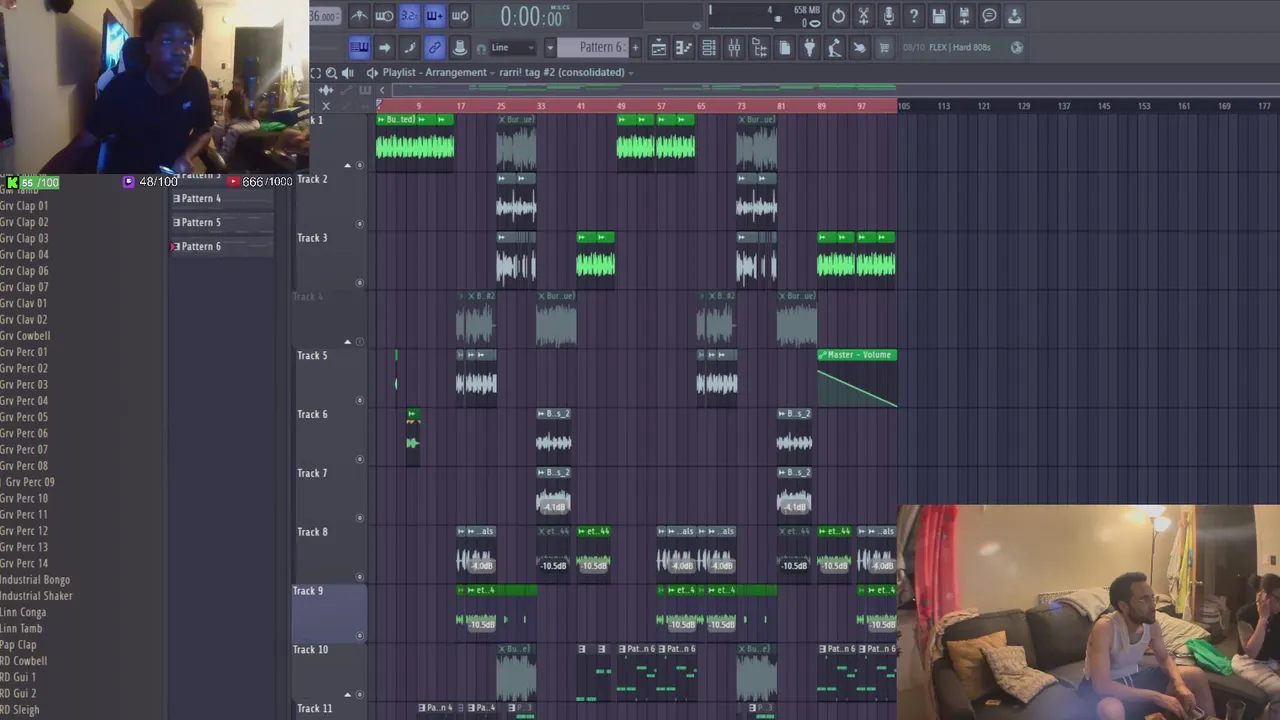Image resolution: width=1280 pixels, height=720 pixels.
Task: Open the Playlist options menu arrow
Action: [x=372, y=72]
